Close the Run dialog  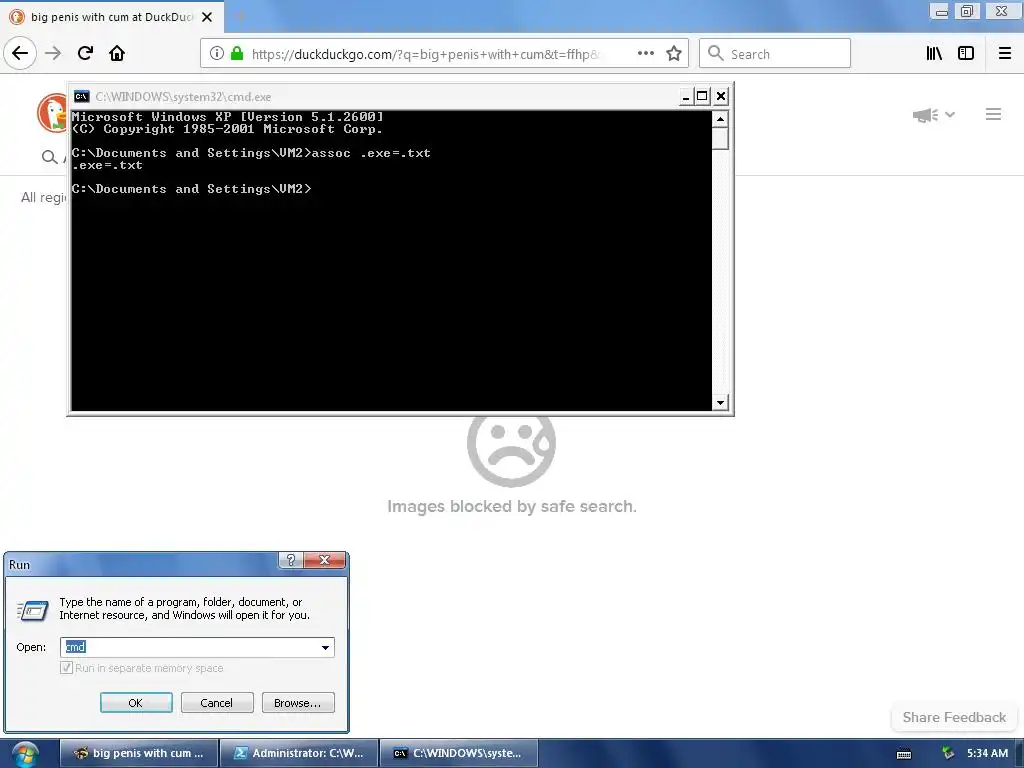point(324,560)
